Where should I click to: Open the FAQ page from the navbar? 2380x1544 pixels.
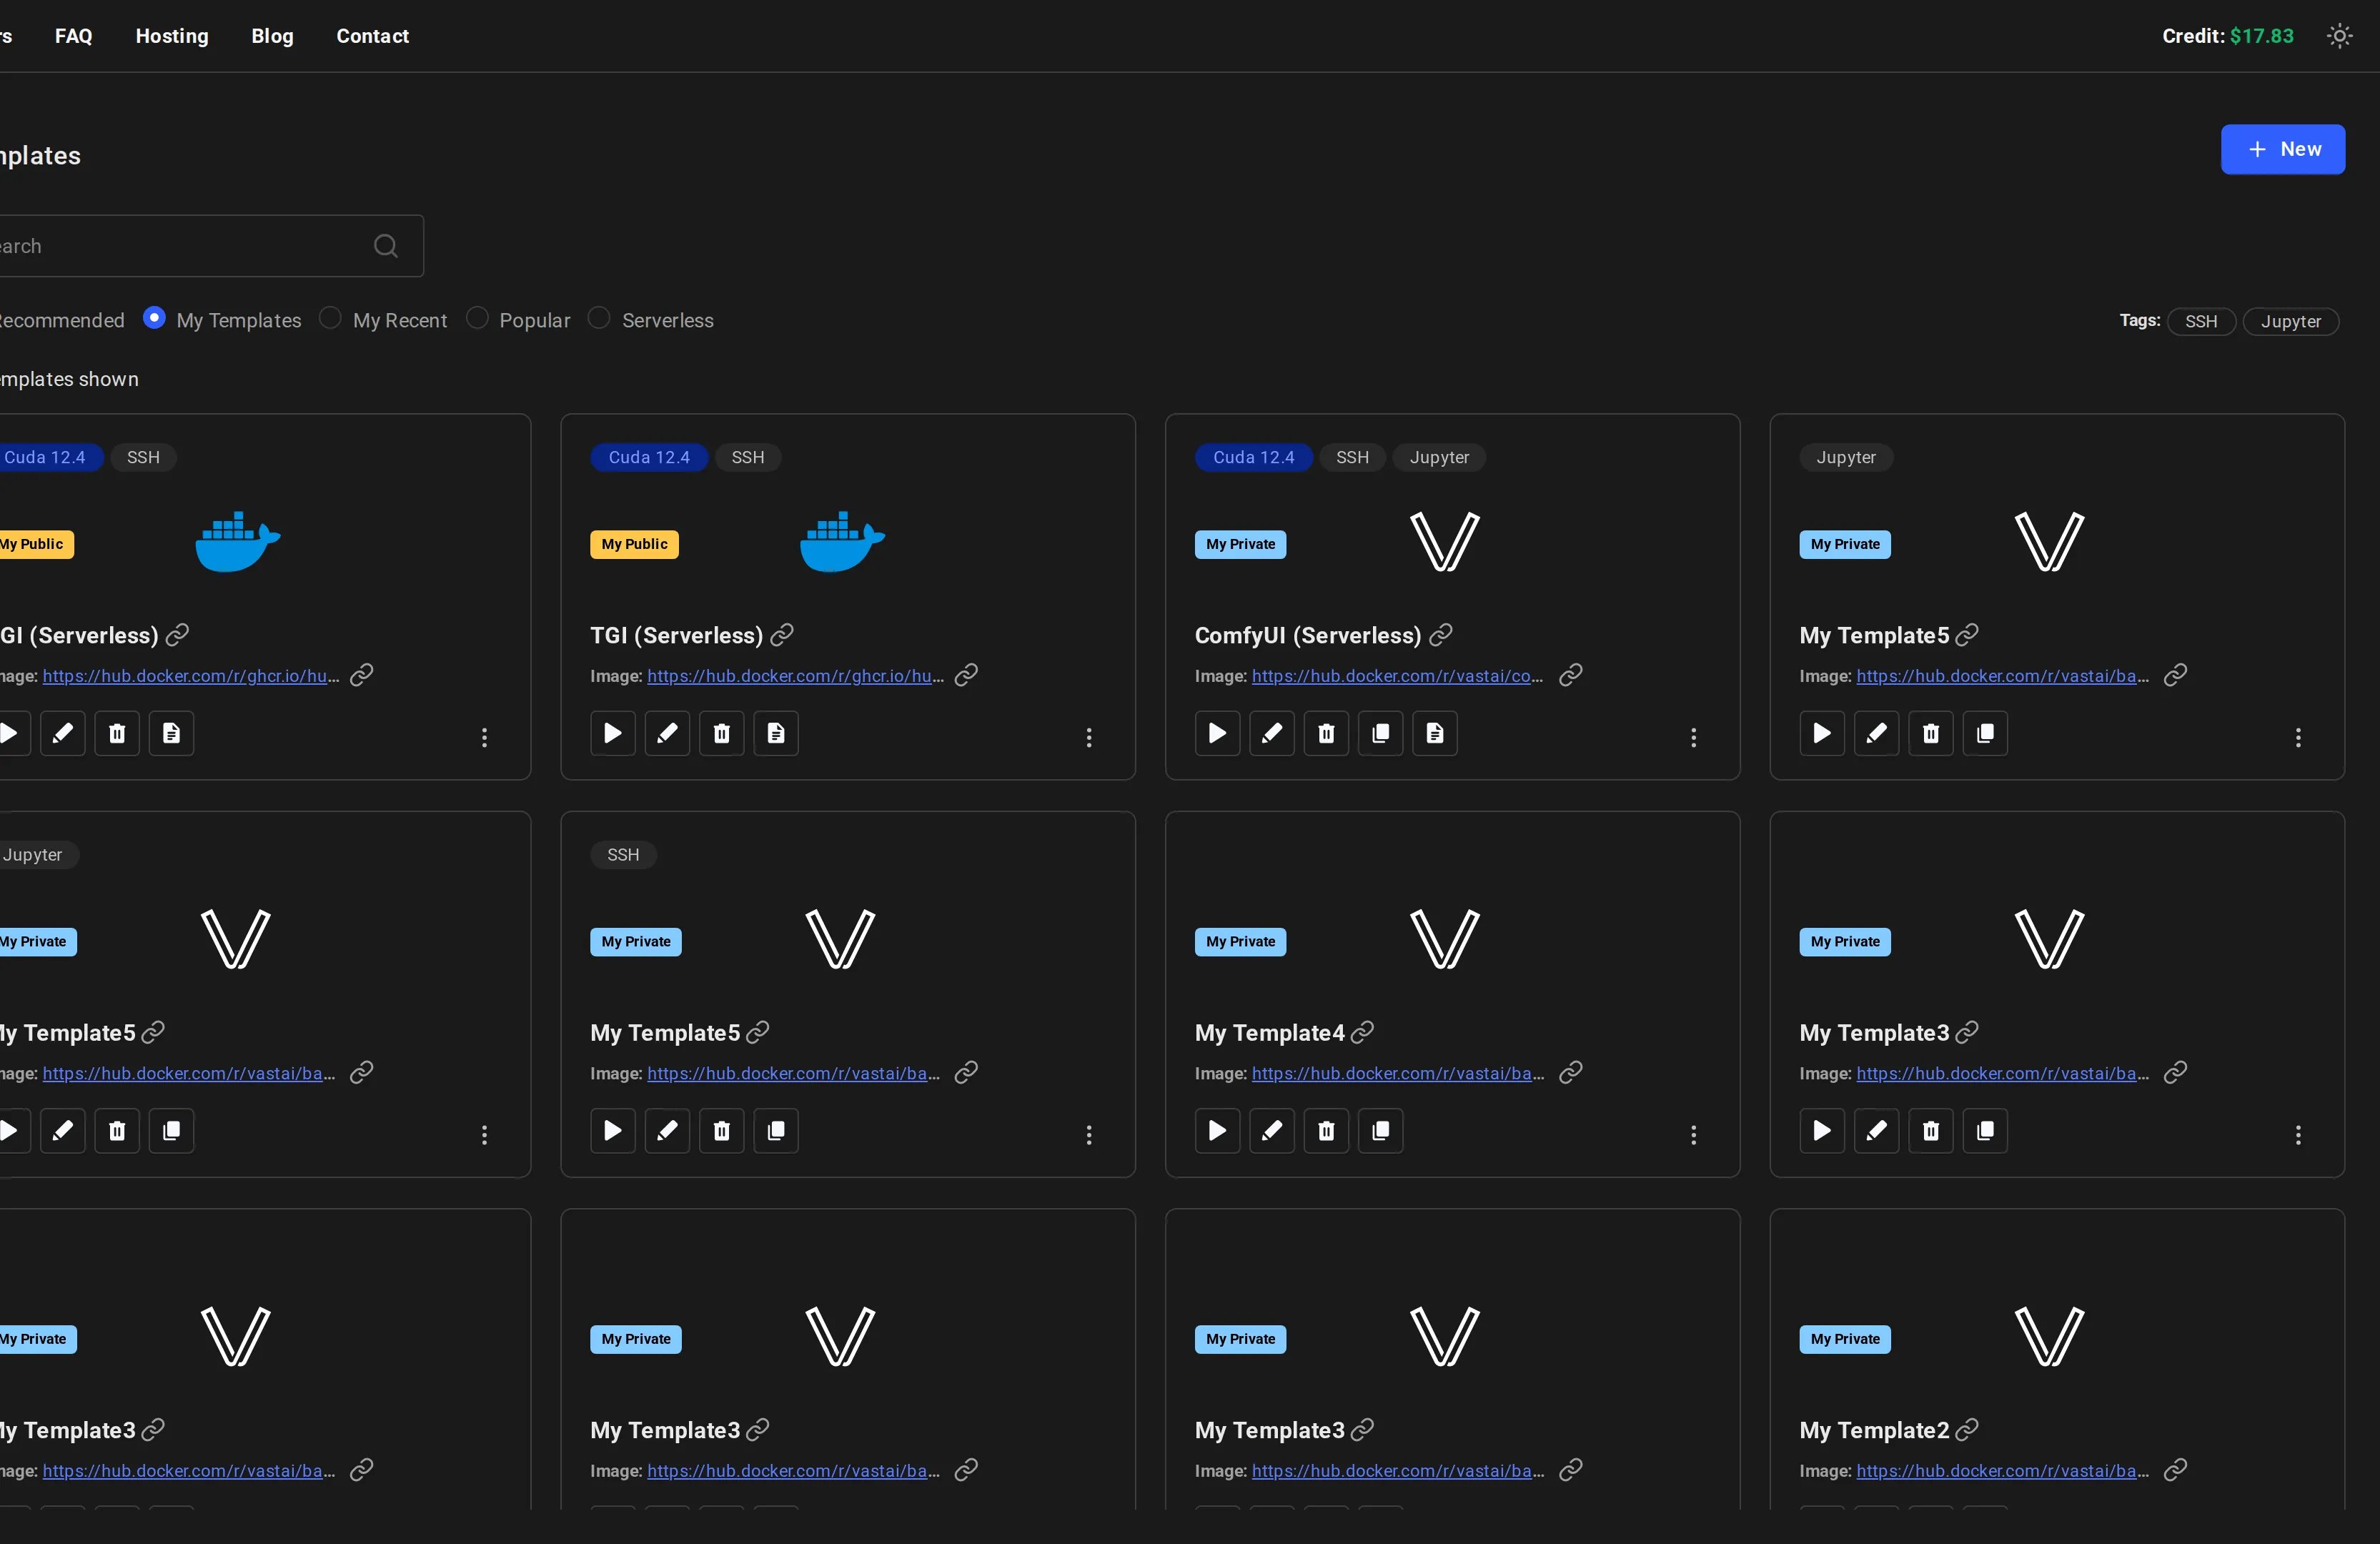(74, 36)
